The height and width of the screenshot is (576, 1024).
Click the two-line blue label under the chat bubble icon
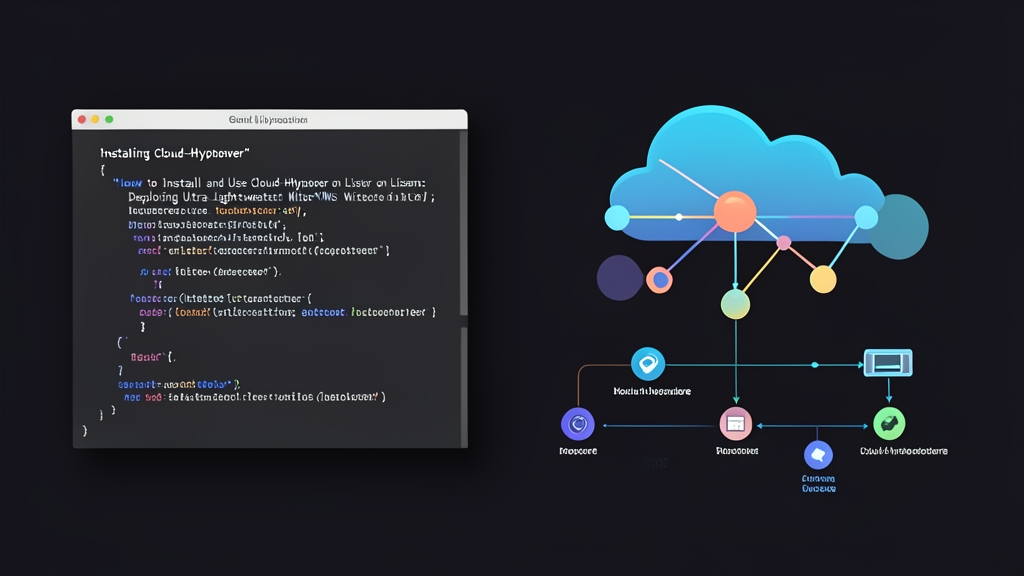pos(819,483)
